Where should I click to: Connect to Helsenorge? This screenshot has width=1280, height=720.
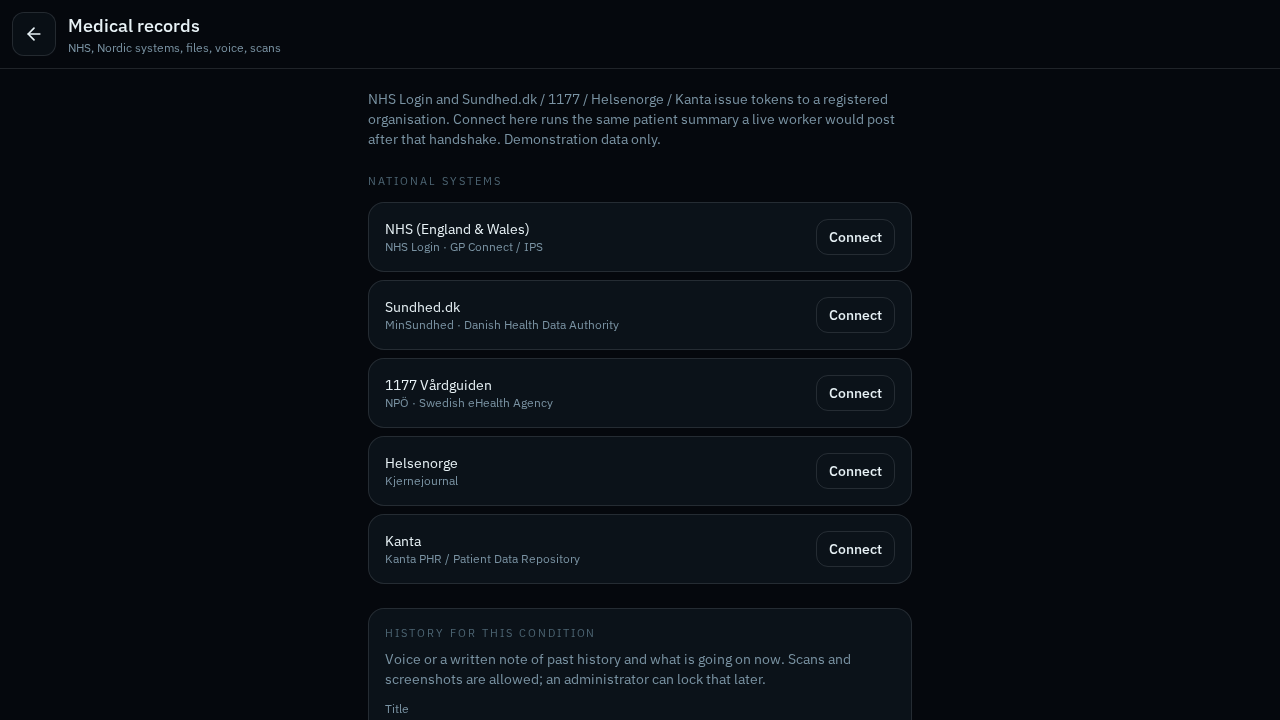click(x=855, y=471)
